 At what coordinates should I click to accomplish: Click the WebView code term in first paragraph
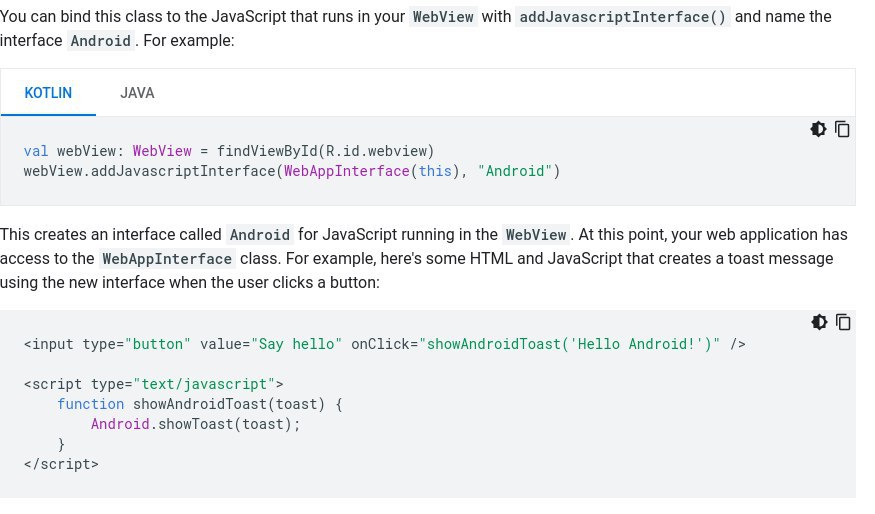point(443,17)
